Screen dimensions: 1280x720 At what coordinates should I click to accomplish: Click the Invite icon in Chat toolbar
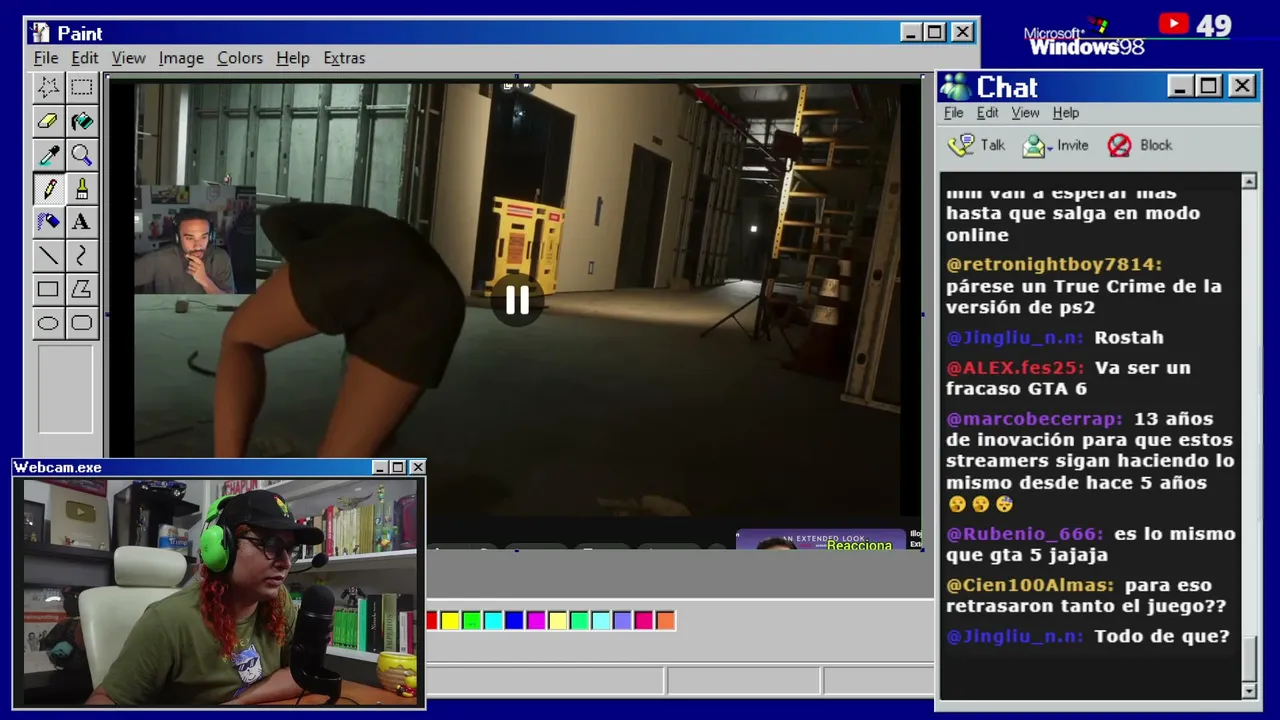pyautogui.click(x=1033, y=146)
